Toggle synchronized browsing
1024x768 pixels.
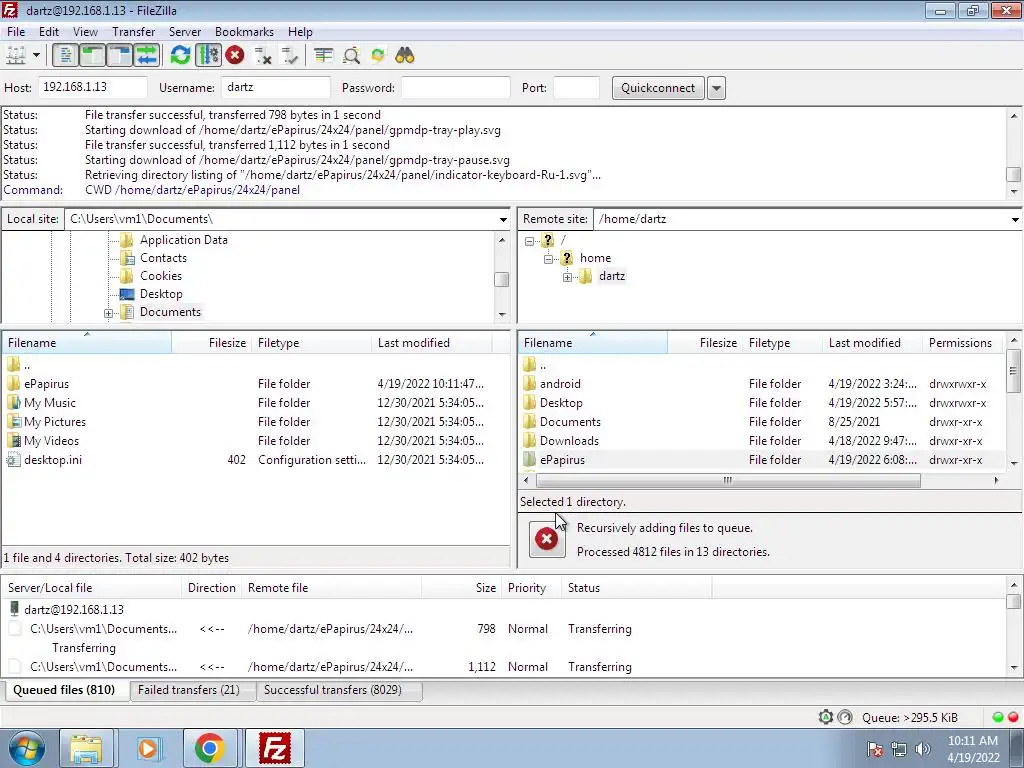point(378,56)
